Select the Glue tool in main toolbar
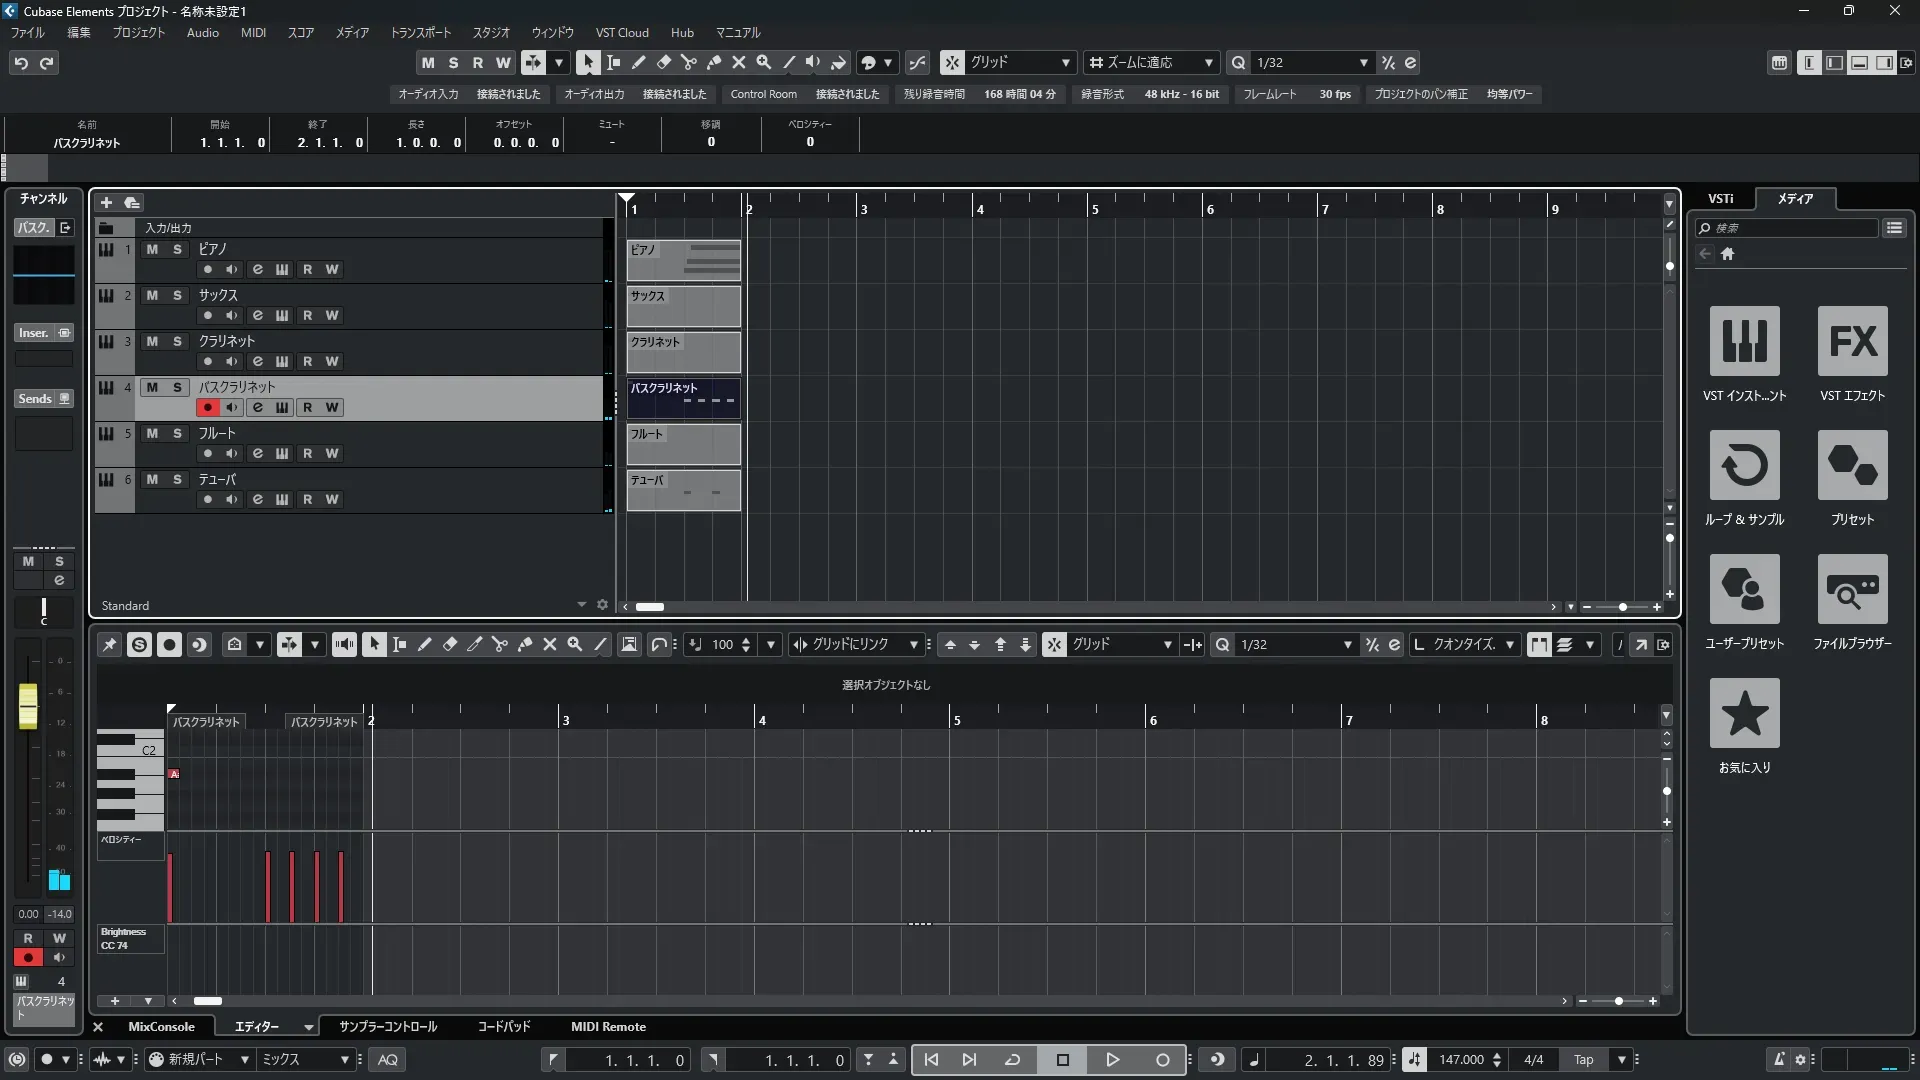The image size is (1920, 1080). pos(714,62)
